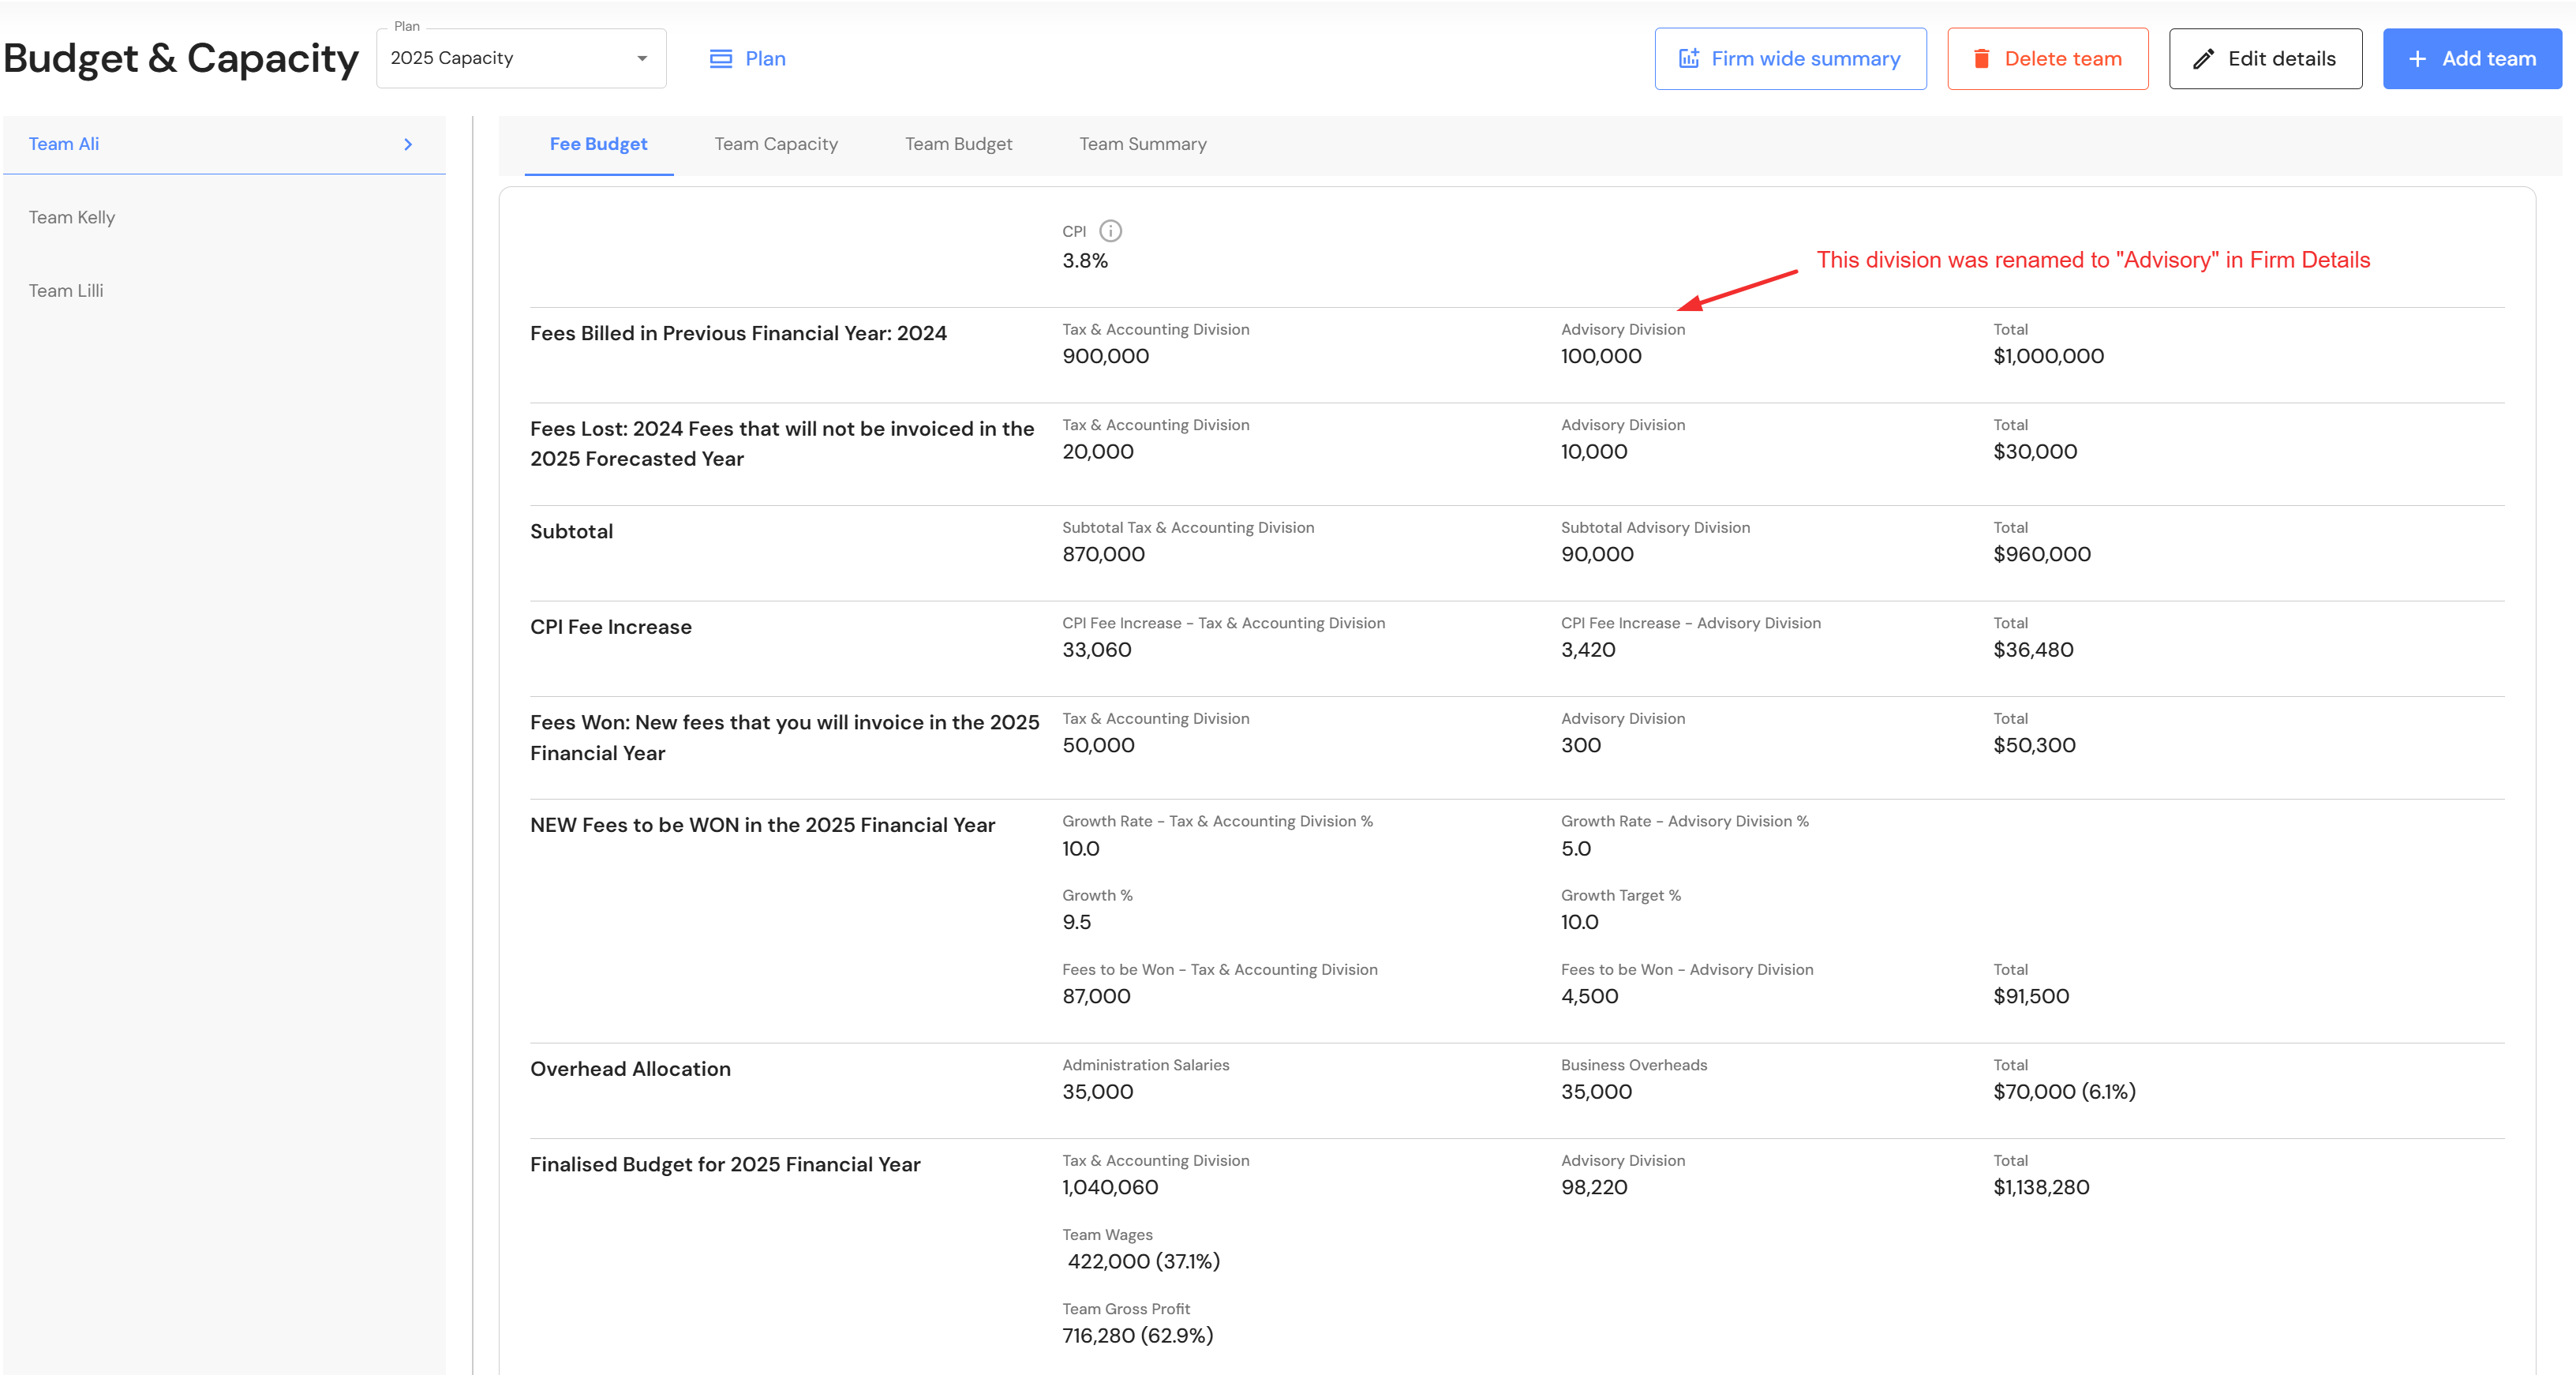Click the chart icon in Firm wide summary
The image size is (2576, 1375).
(x=1688, y=59)
